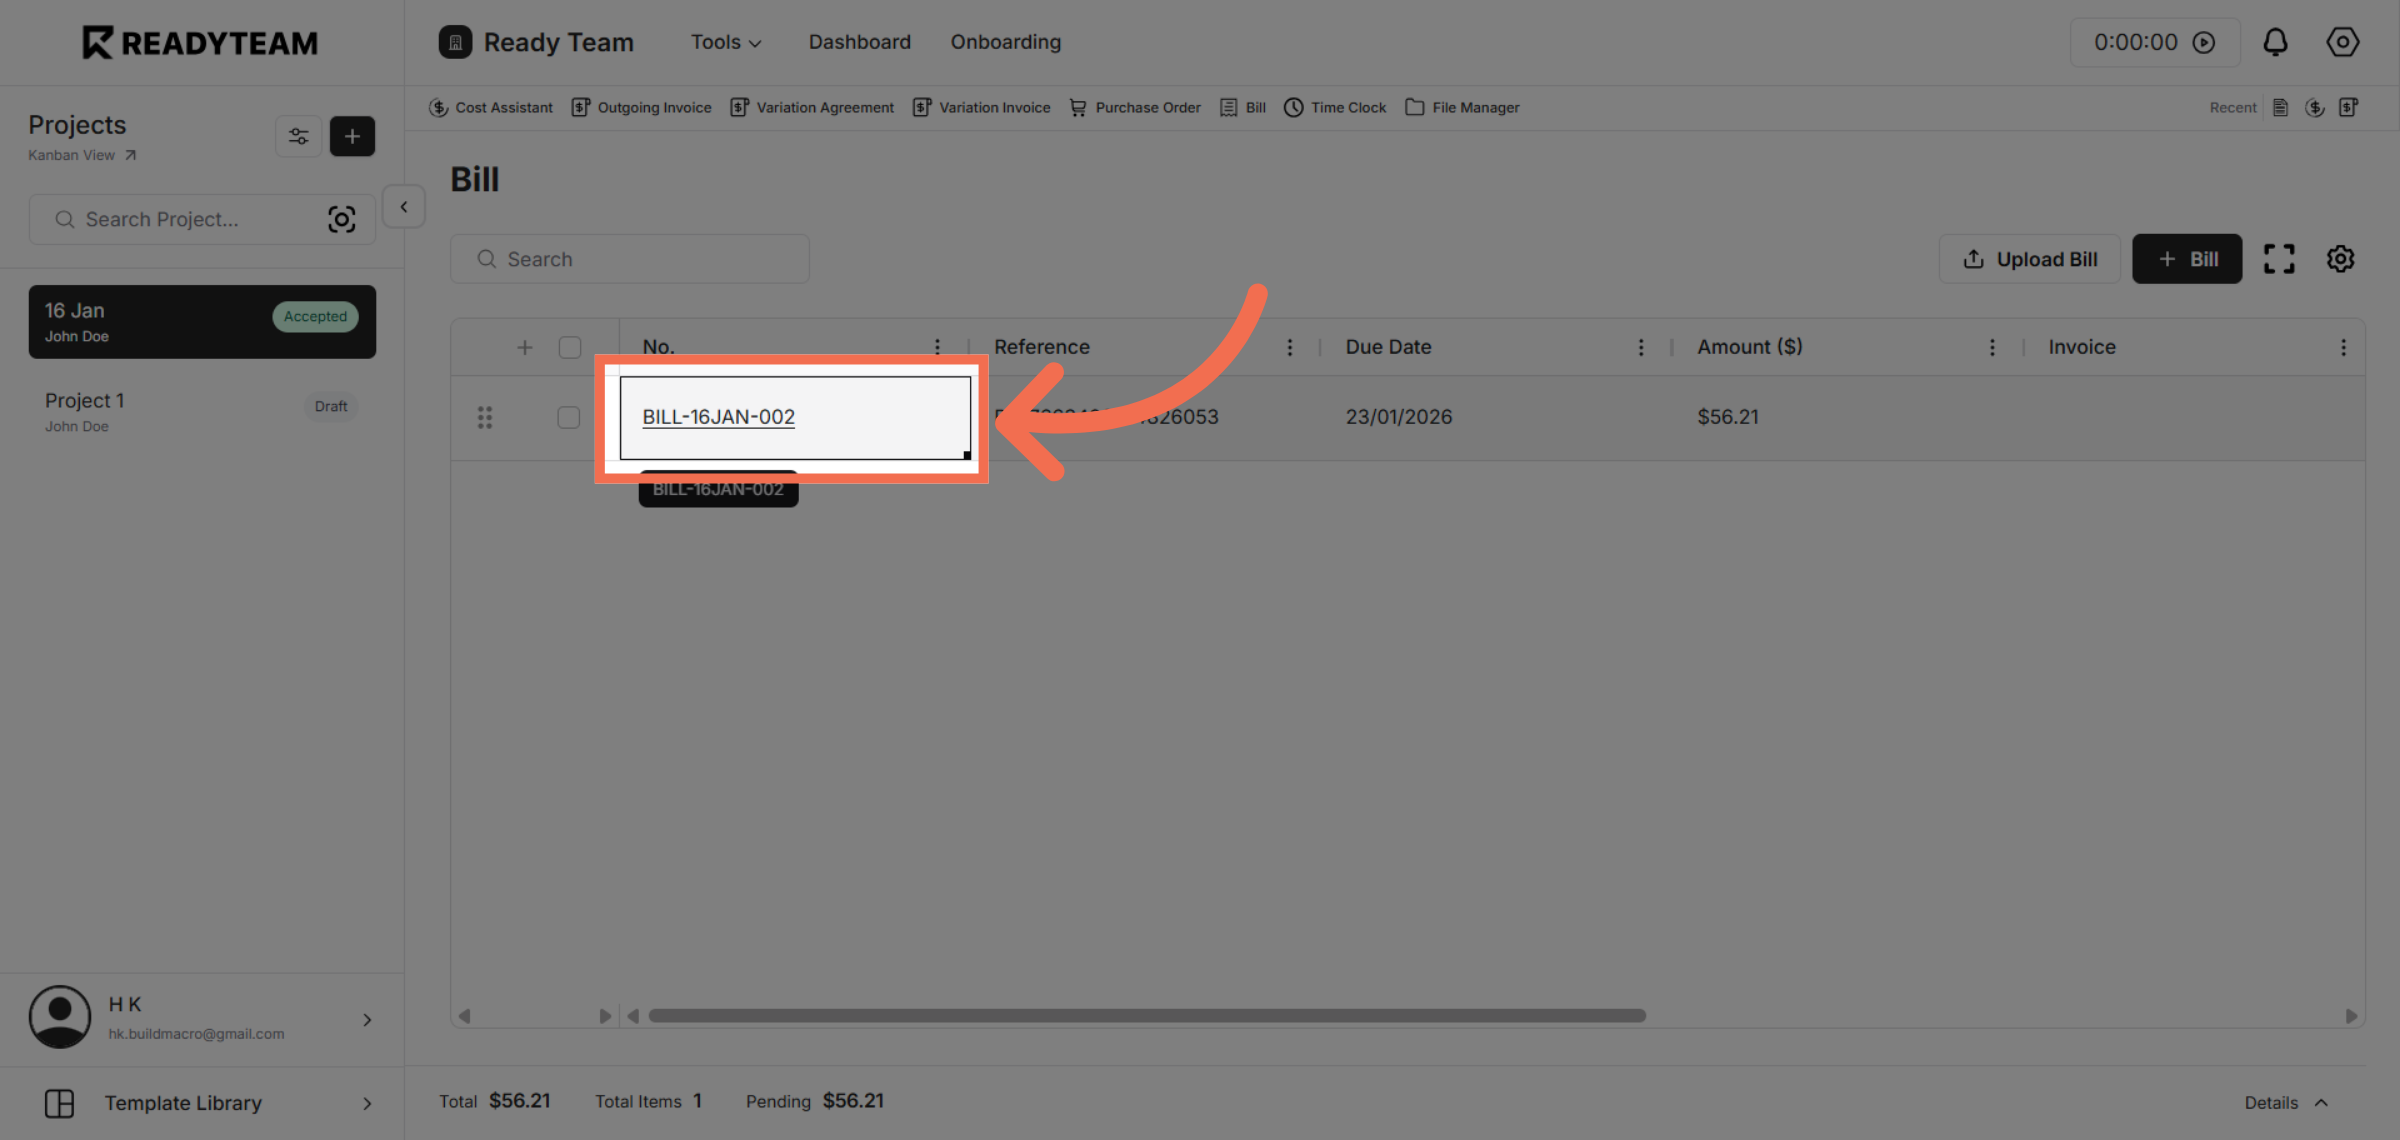This screenshot has width=2400, height=1140.
Task: Toggle the select-all checkbox in the table header
Action: coord(569,346)
